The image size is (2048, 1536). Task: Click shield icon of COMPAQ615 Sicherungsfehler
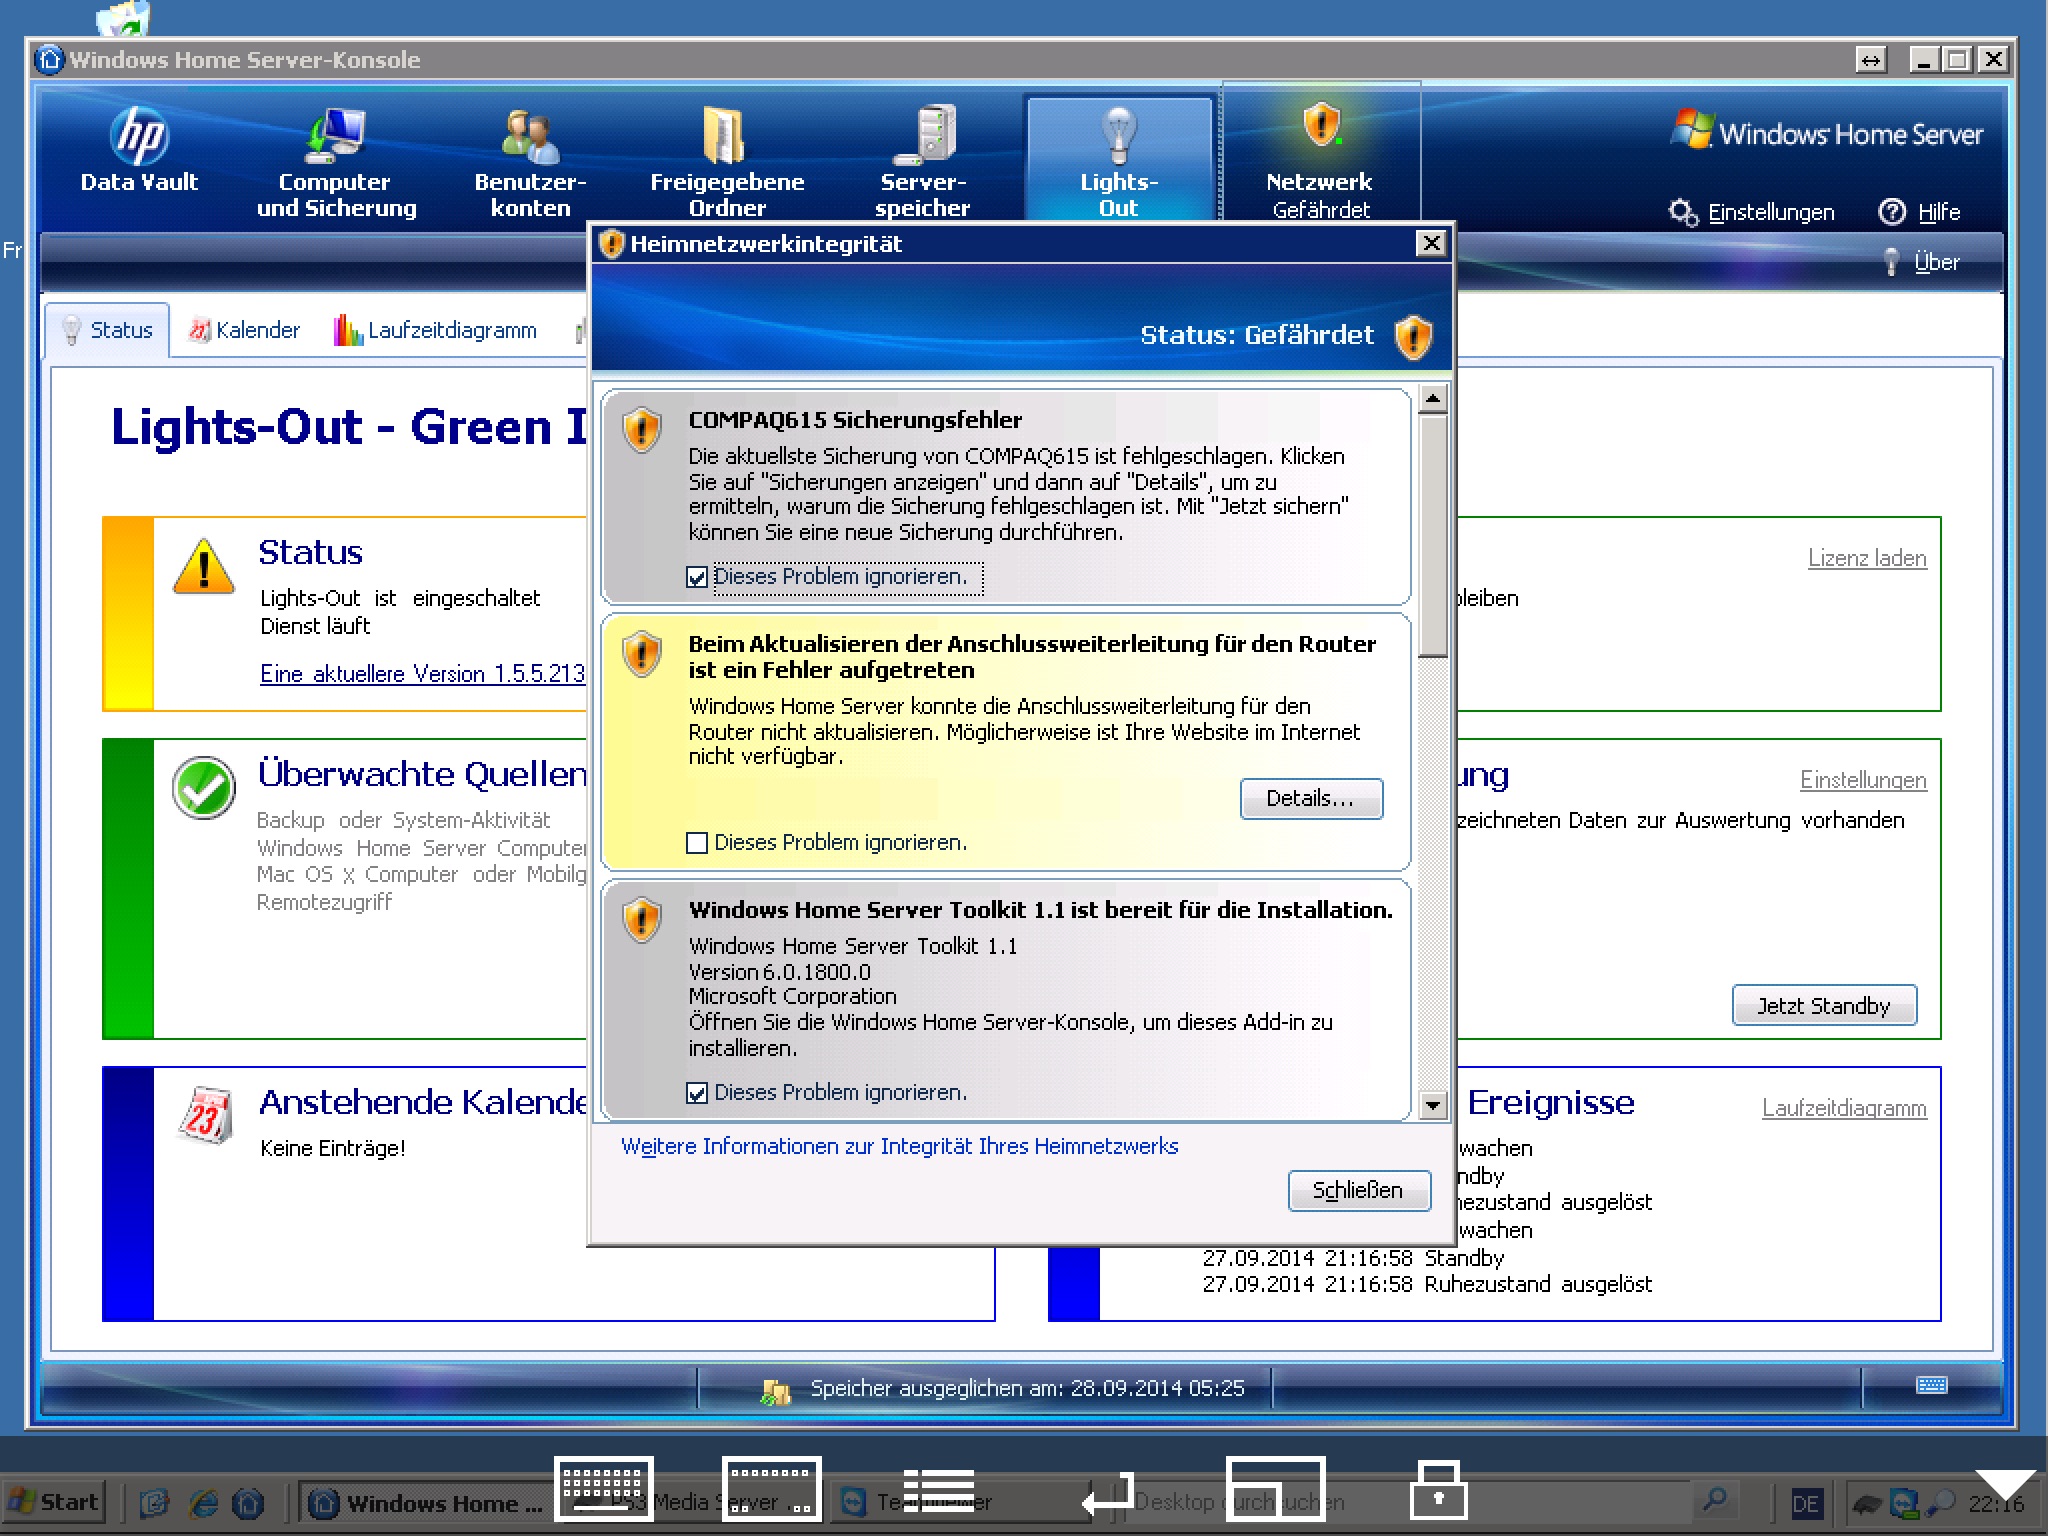[x=642, y=430]
